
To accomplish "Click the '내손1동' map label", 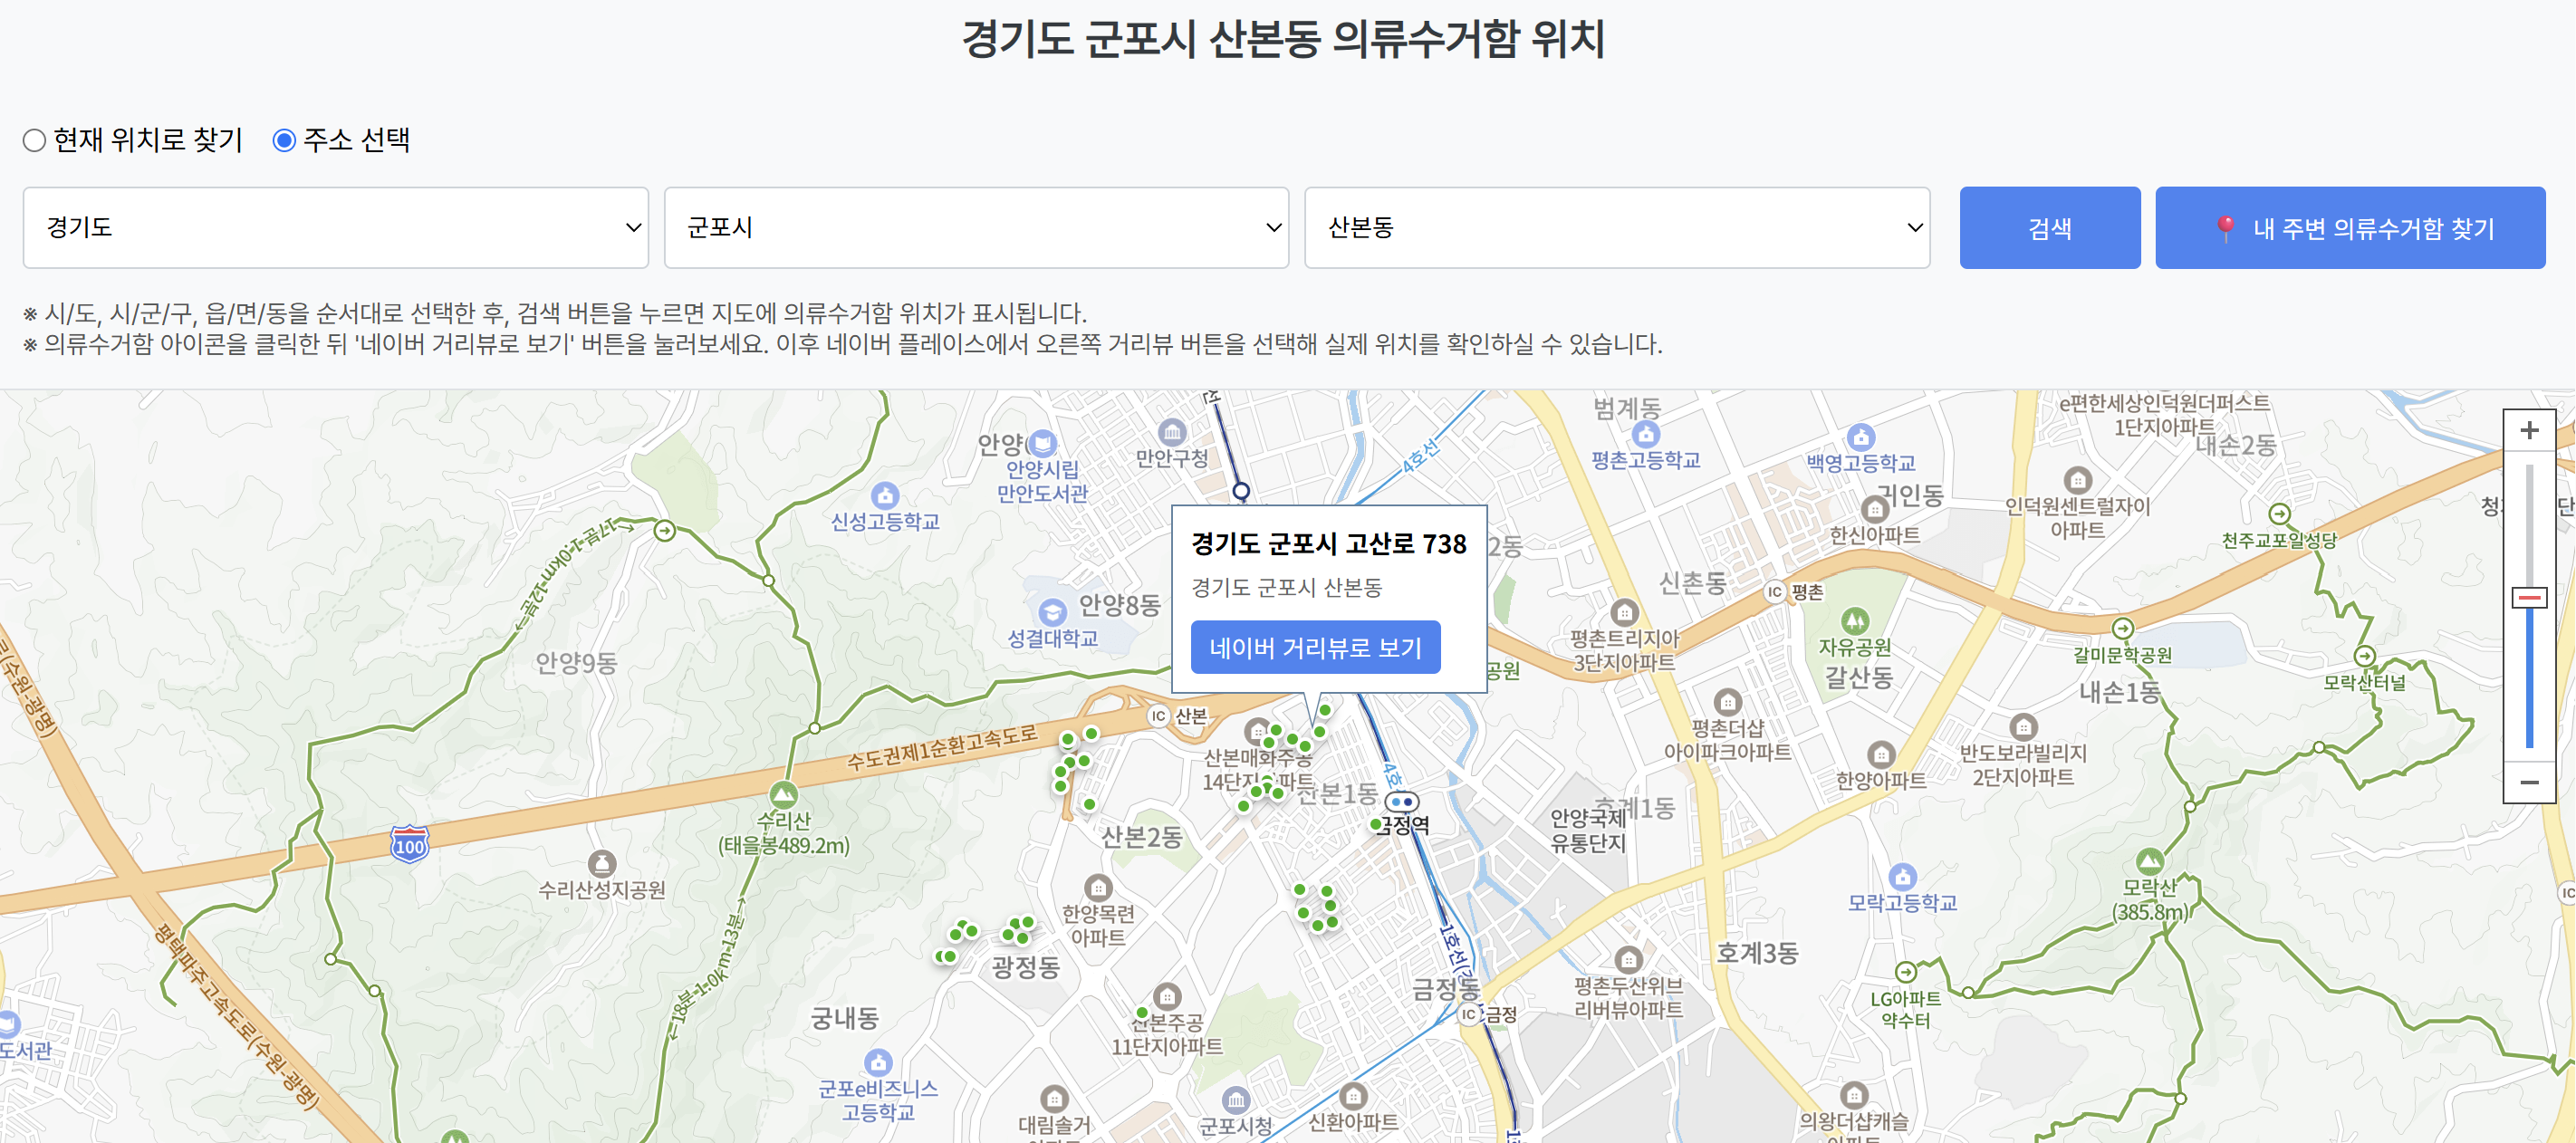I will [2120, 692].
